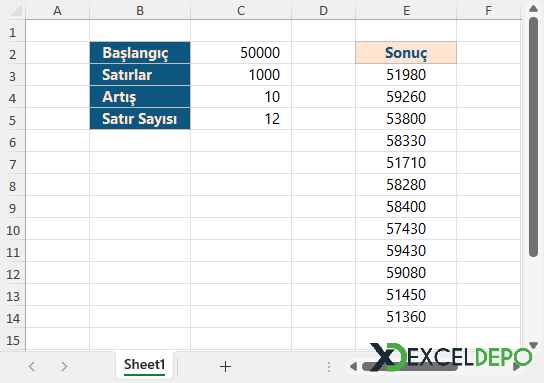Click horizontal scrollbar left arrow
Image resolution: width=544 pixels, height=383 pixels.
353,366
